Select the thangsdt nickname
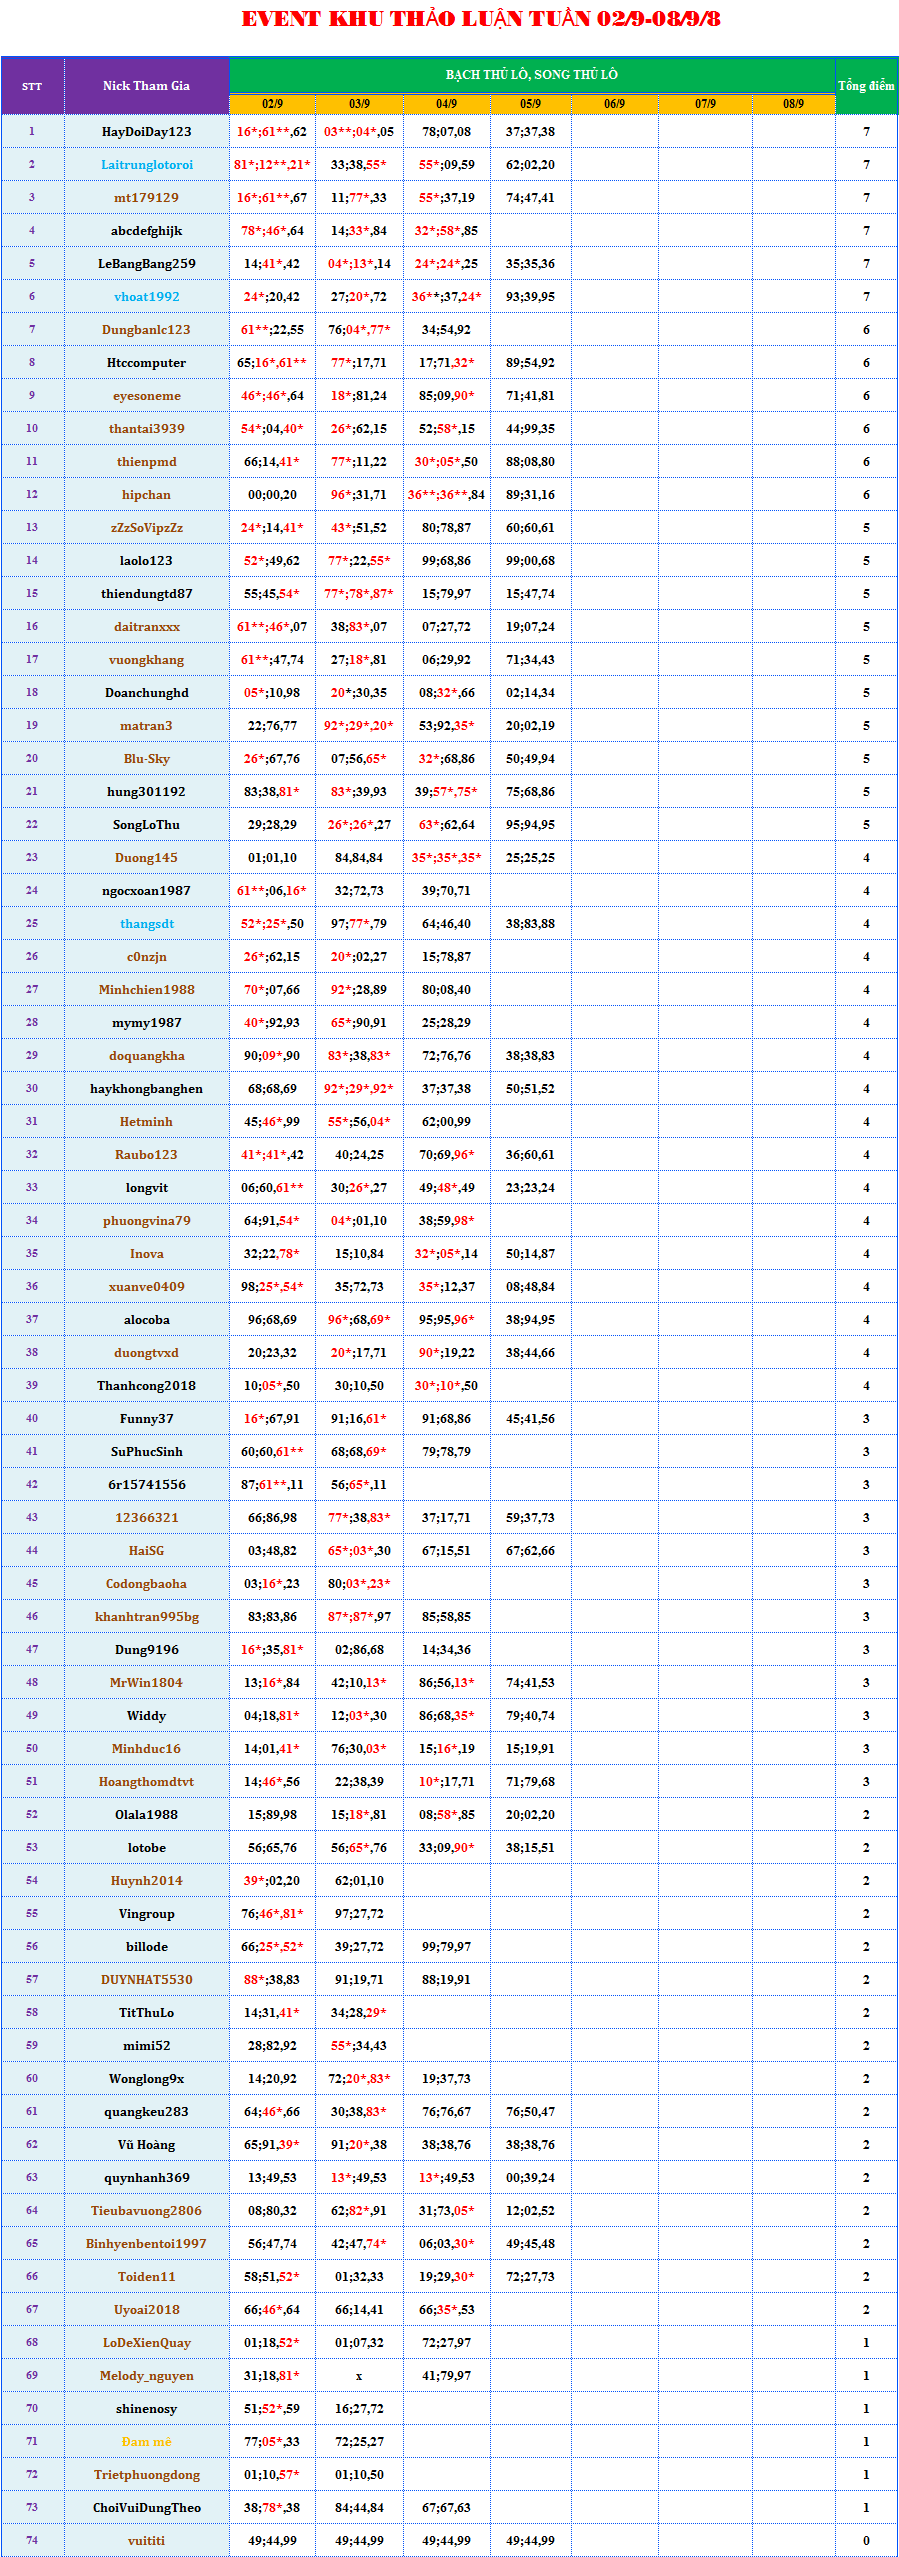 coord(147,924)
